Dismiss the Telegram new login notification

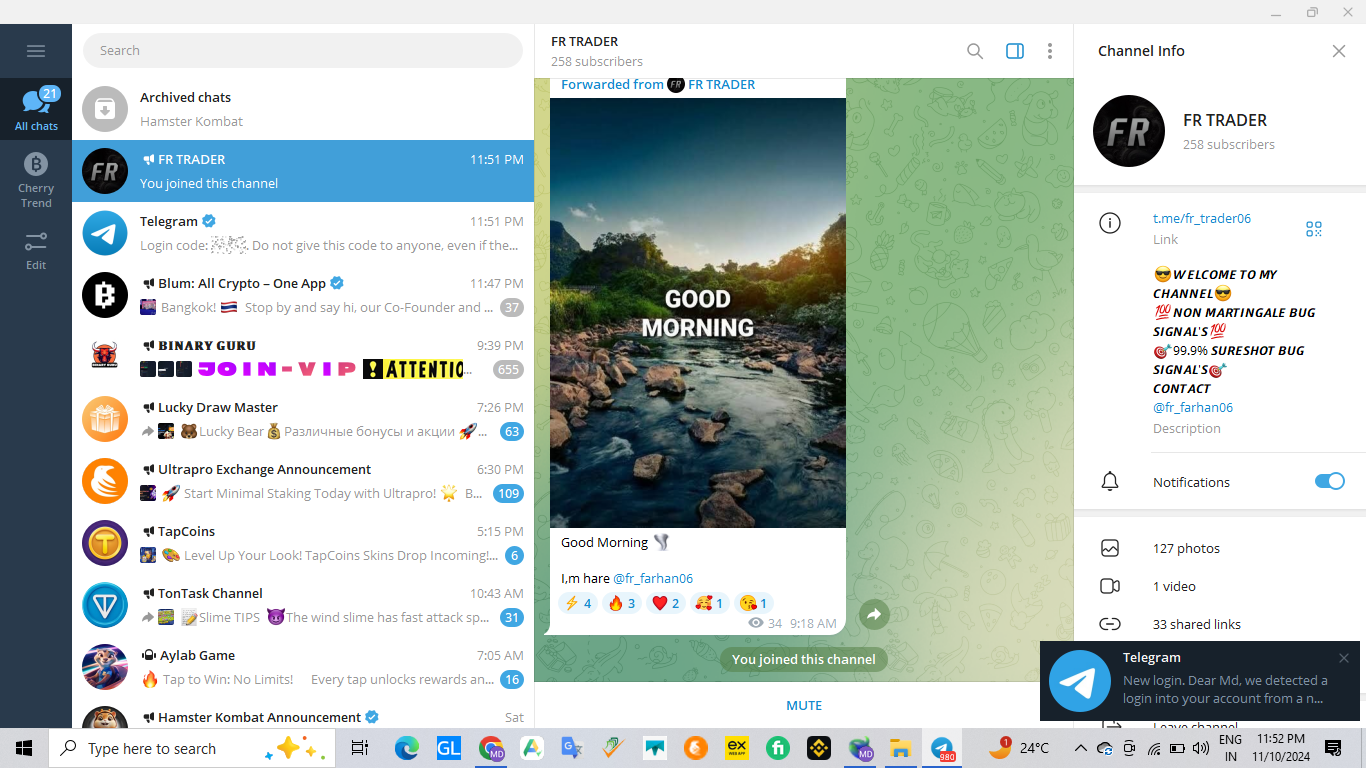click(x=1344, y=658)
